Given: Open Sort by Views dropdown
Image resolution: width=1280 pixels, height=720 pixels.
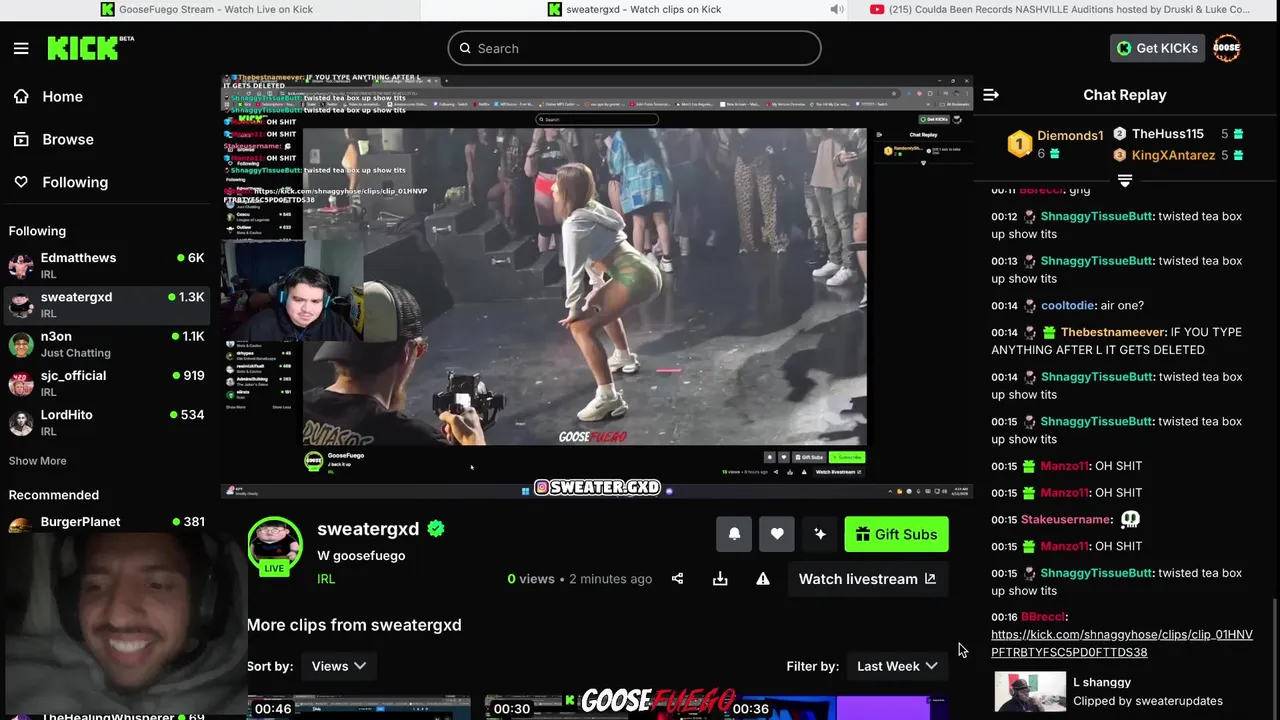Looking at the screenshot, I should pos(338,666).
